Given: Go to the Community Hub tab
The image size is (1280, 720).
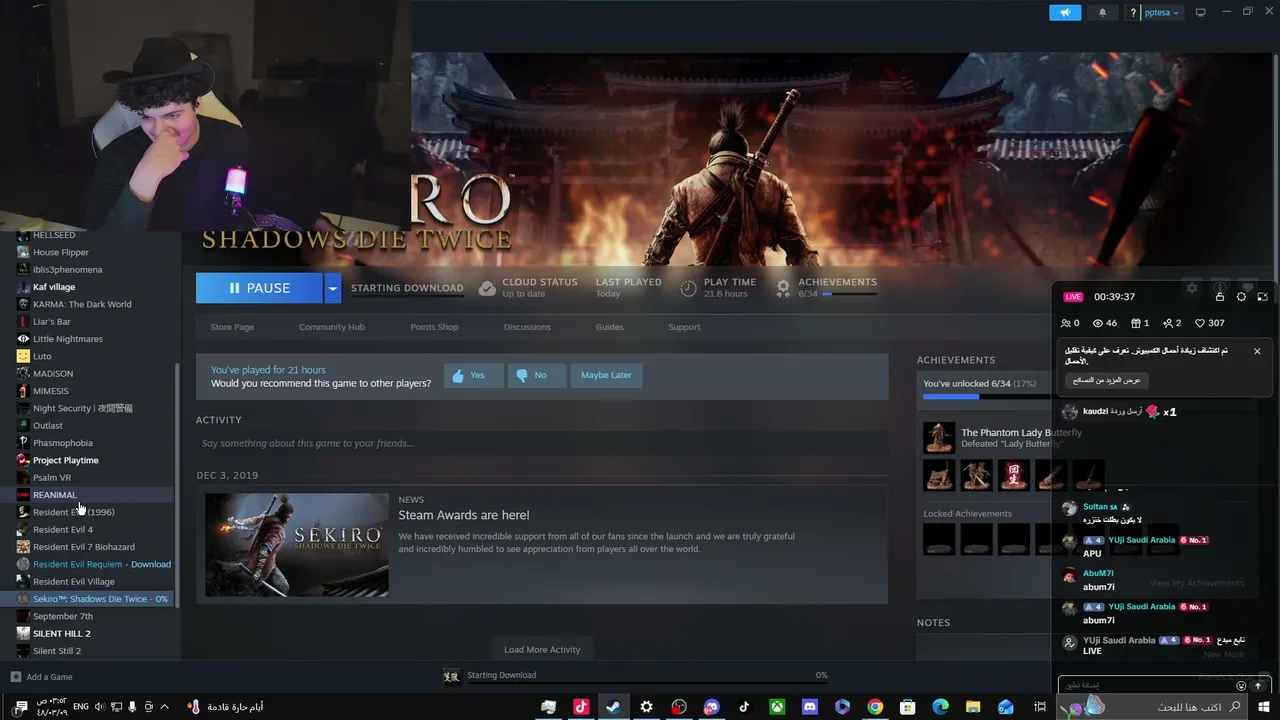Looking at the screenshot, I should (332, 327).
